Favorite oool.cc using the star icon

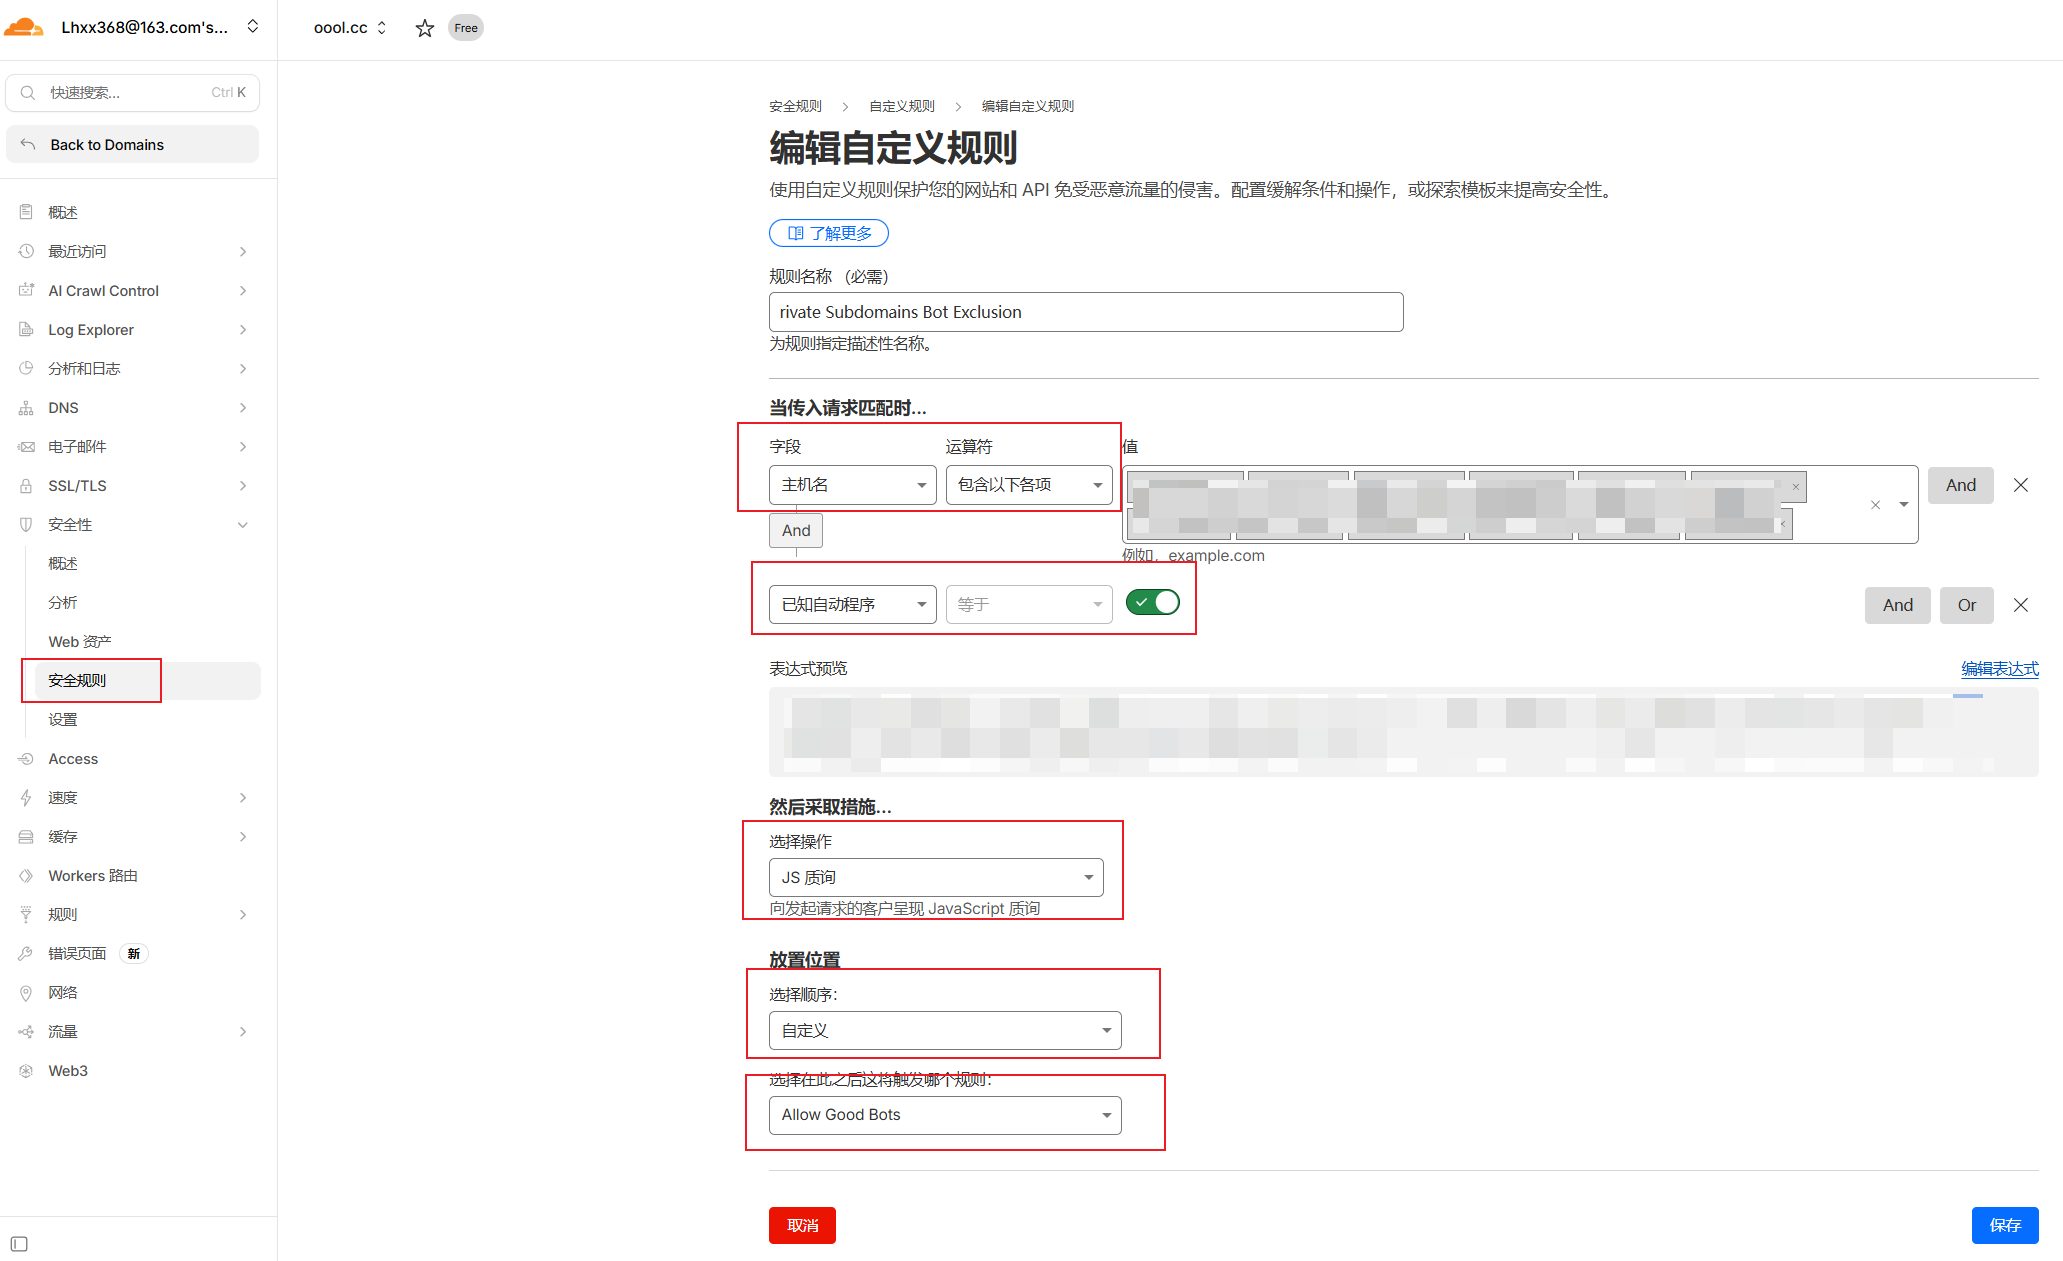click(x=424, y=28)
